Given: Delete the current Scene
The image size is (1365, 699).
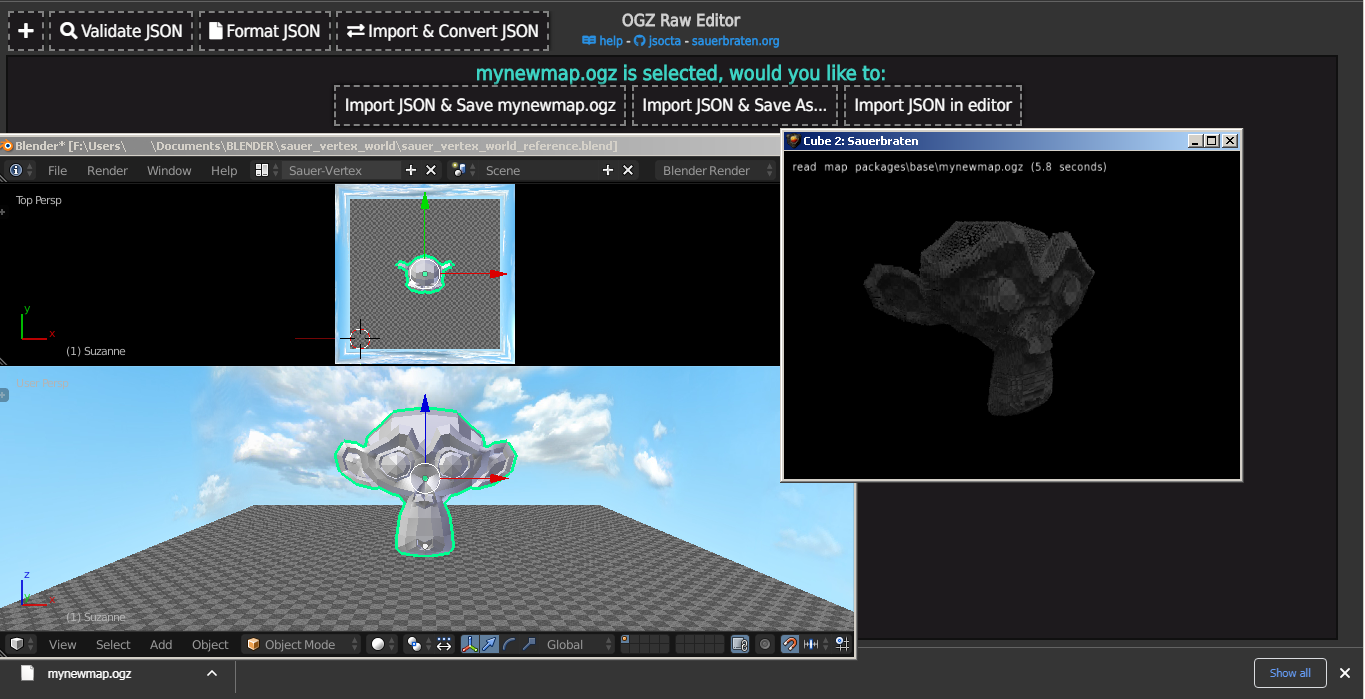Looking at the screenshot, I should 628,170.
